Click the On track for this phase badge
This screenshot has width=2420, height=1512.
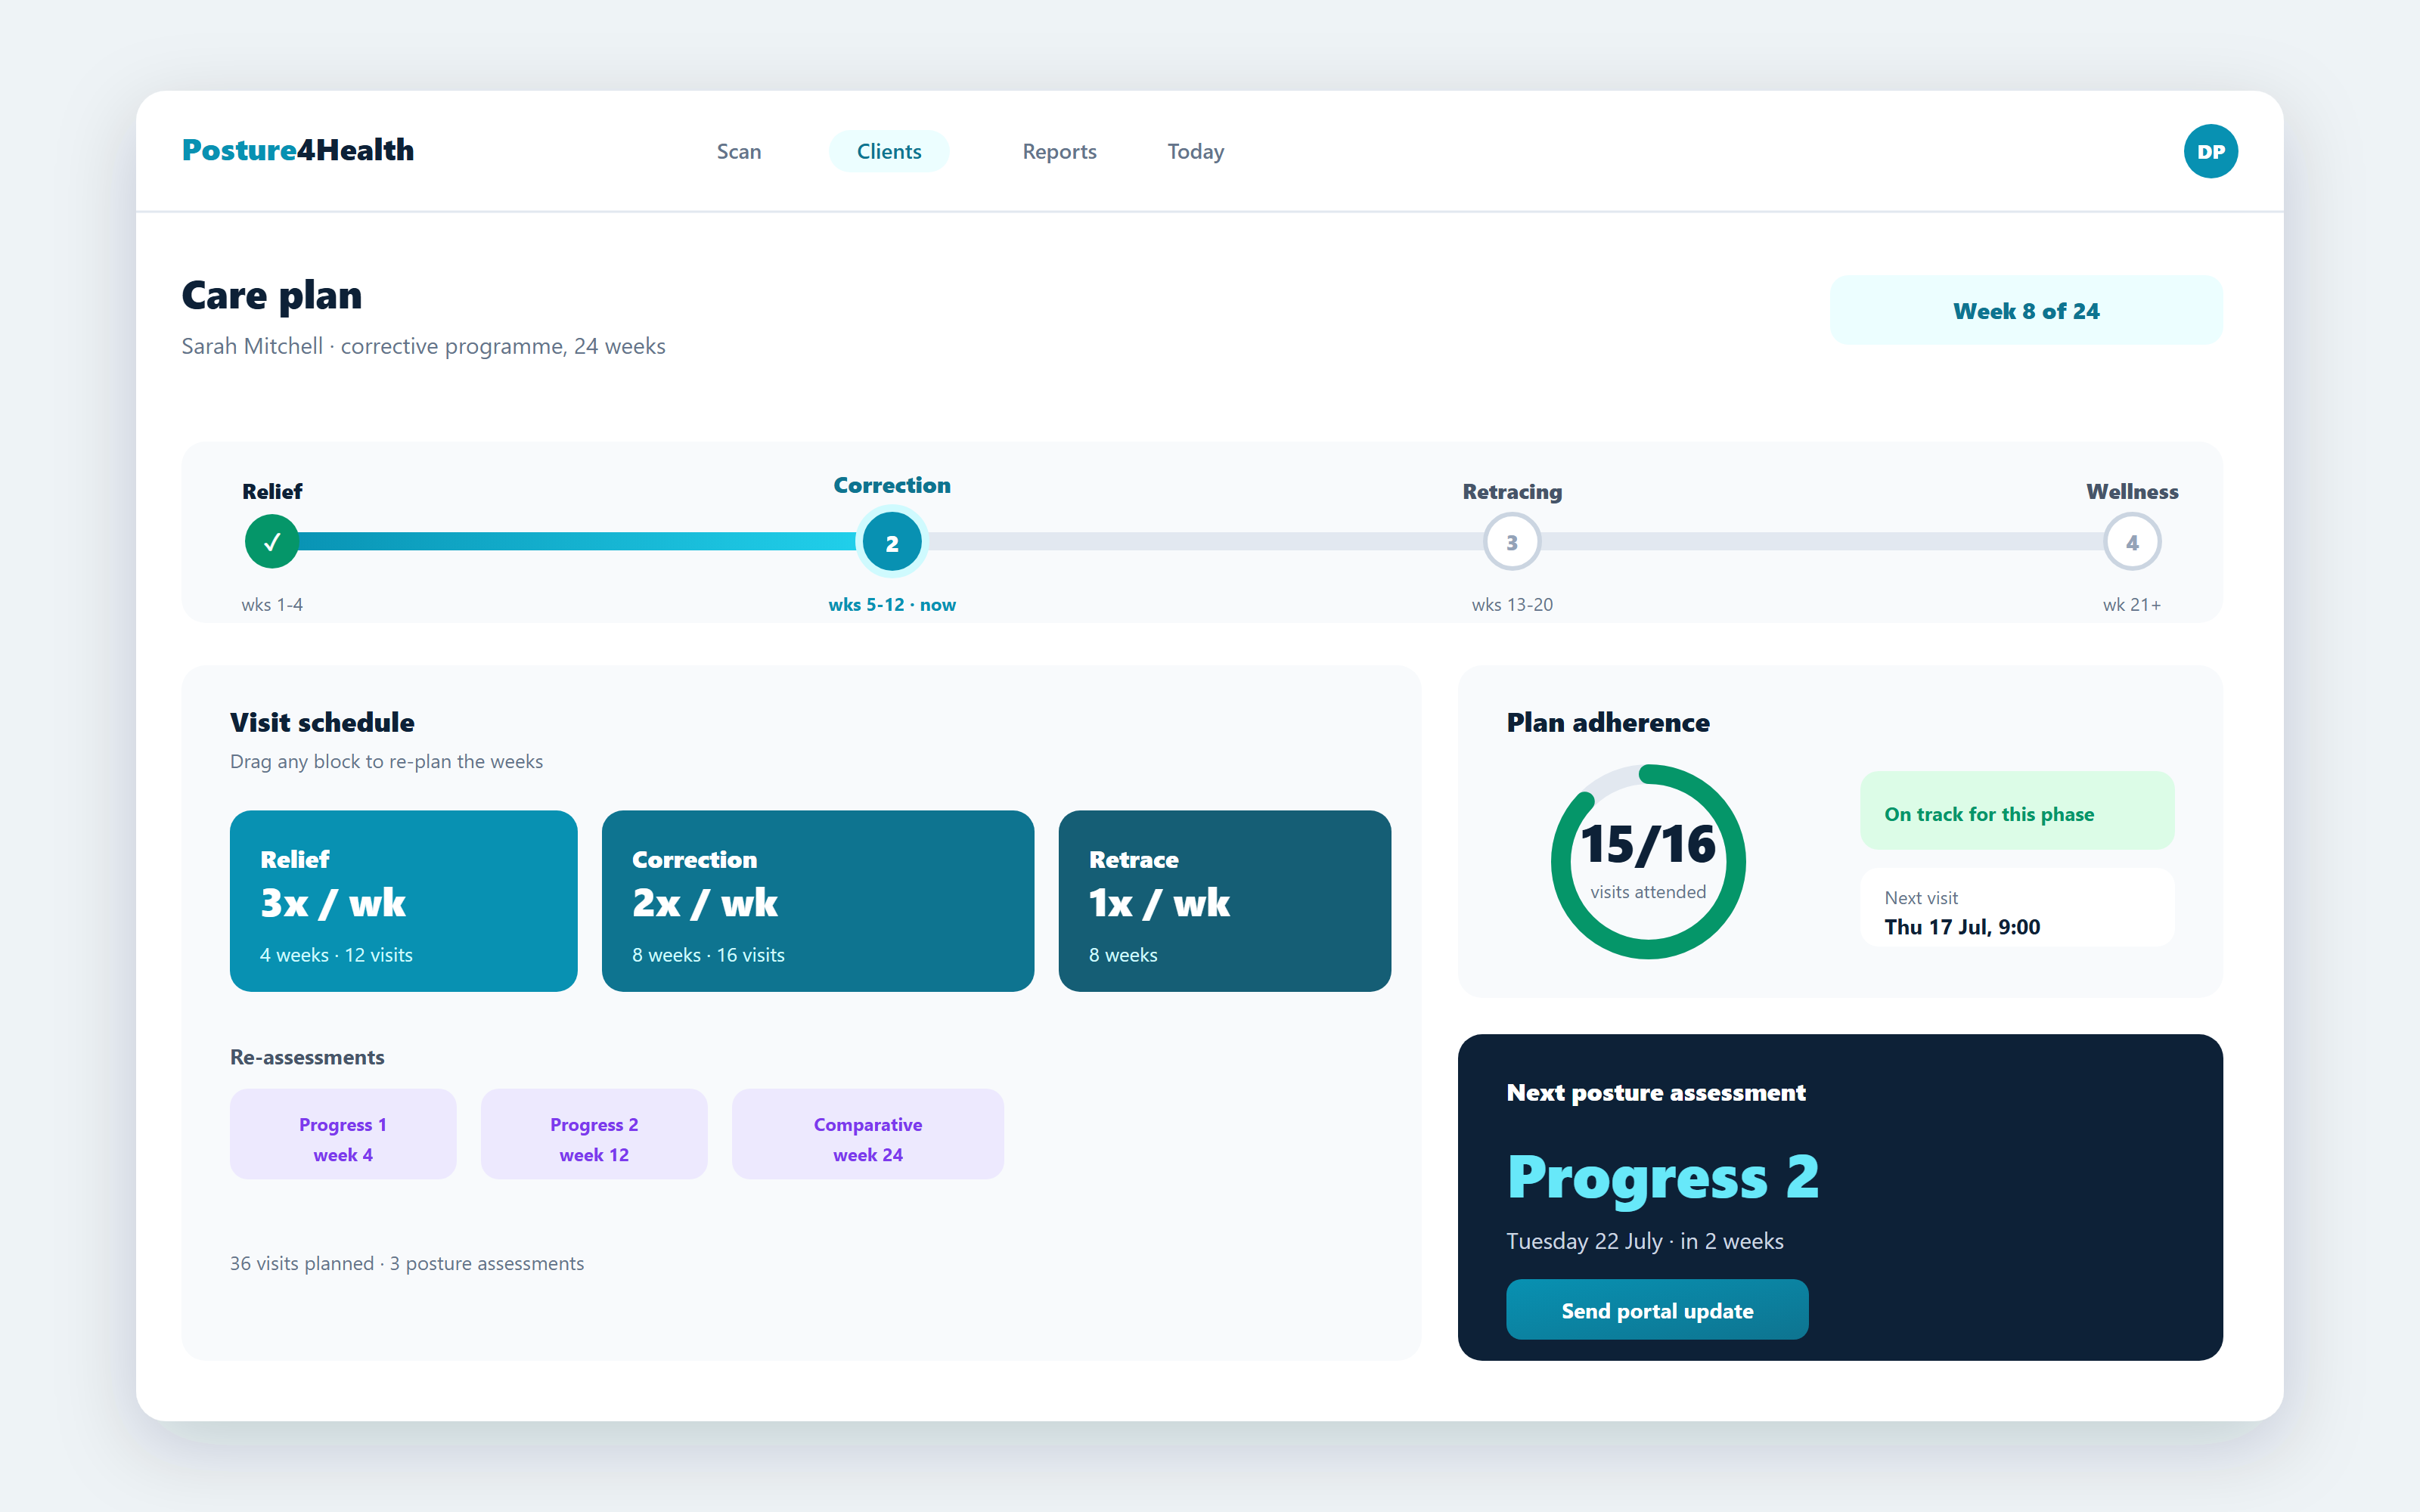tap(2016, 811)
